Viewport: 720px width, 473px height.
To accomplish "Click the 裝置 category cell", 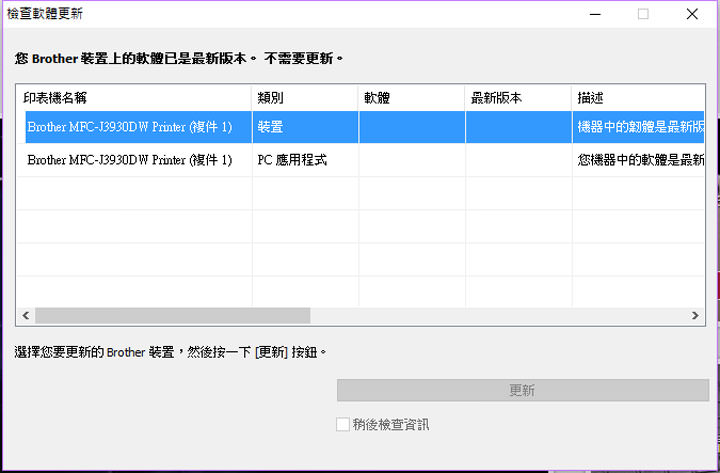I will click(305, 127).
